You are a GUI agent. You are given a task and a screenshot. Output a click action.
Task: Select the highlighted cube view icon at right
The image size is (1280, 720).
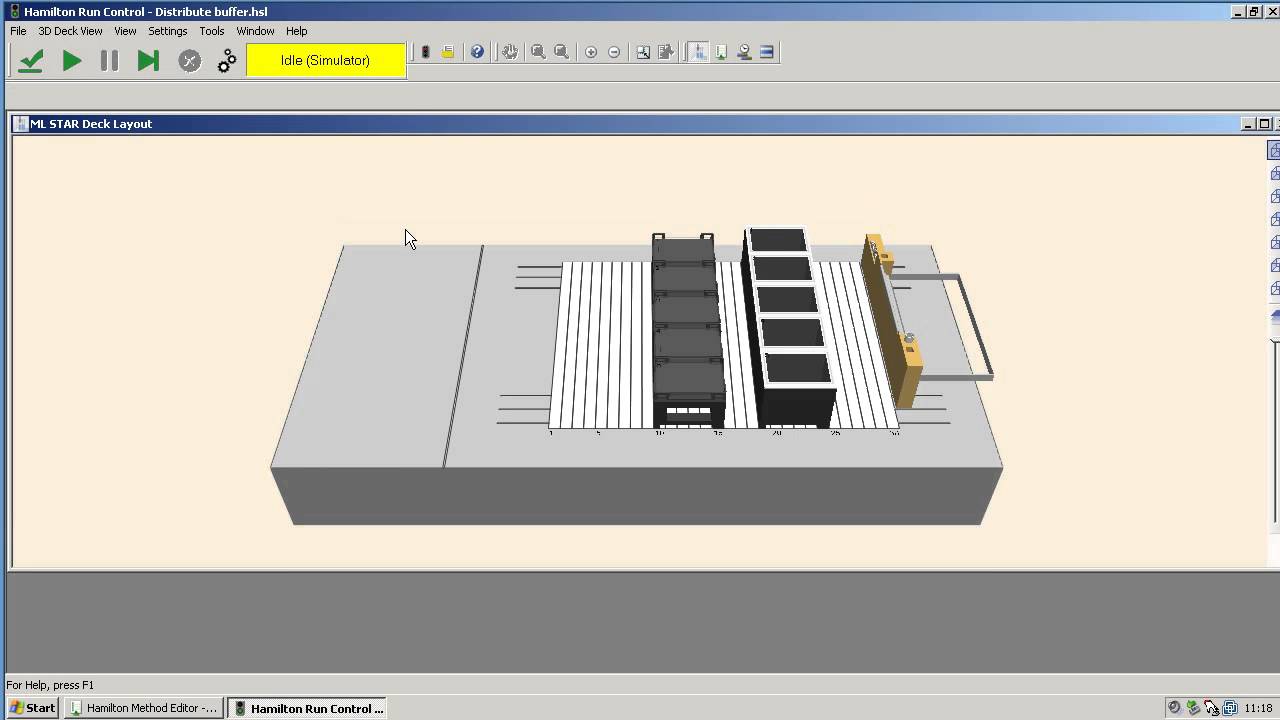pos(1274,150)
